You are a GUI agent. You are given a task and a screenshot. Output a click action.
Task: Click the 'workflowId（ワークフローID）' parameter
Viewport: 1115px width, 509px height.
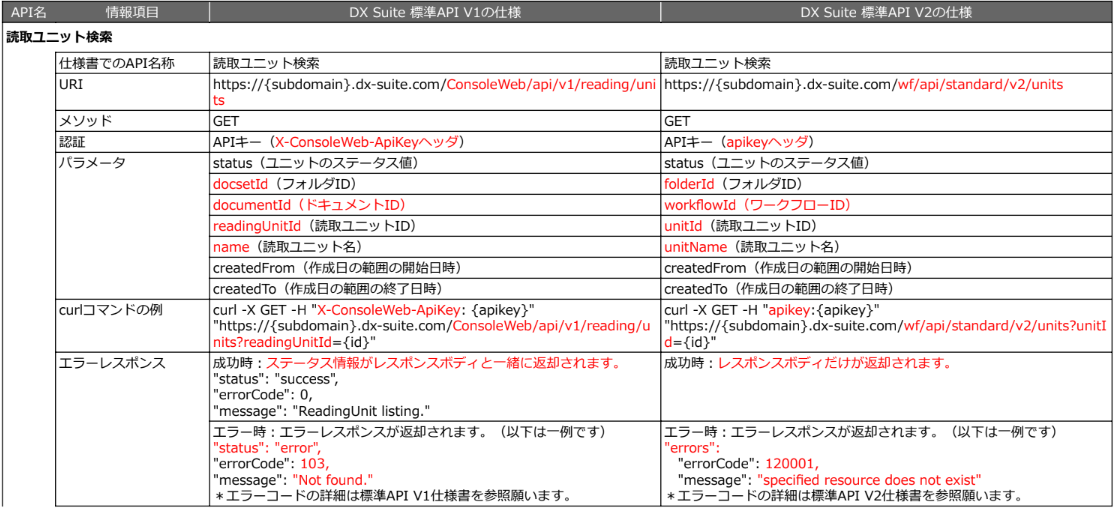tap(757, 205)
